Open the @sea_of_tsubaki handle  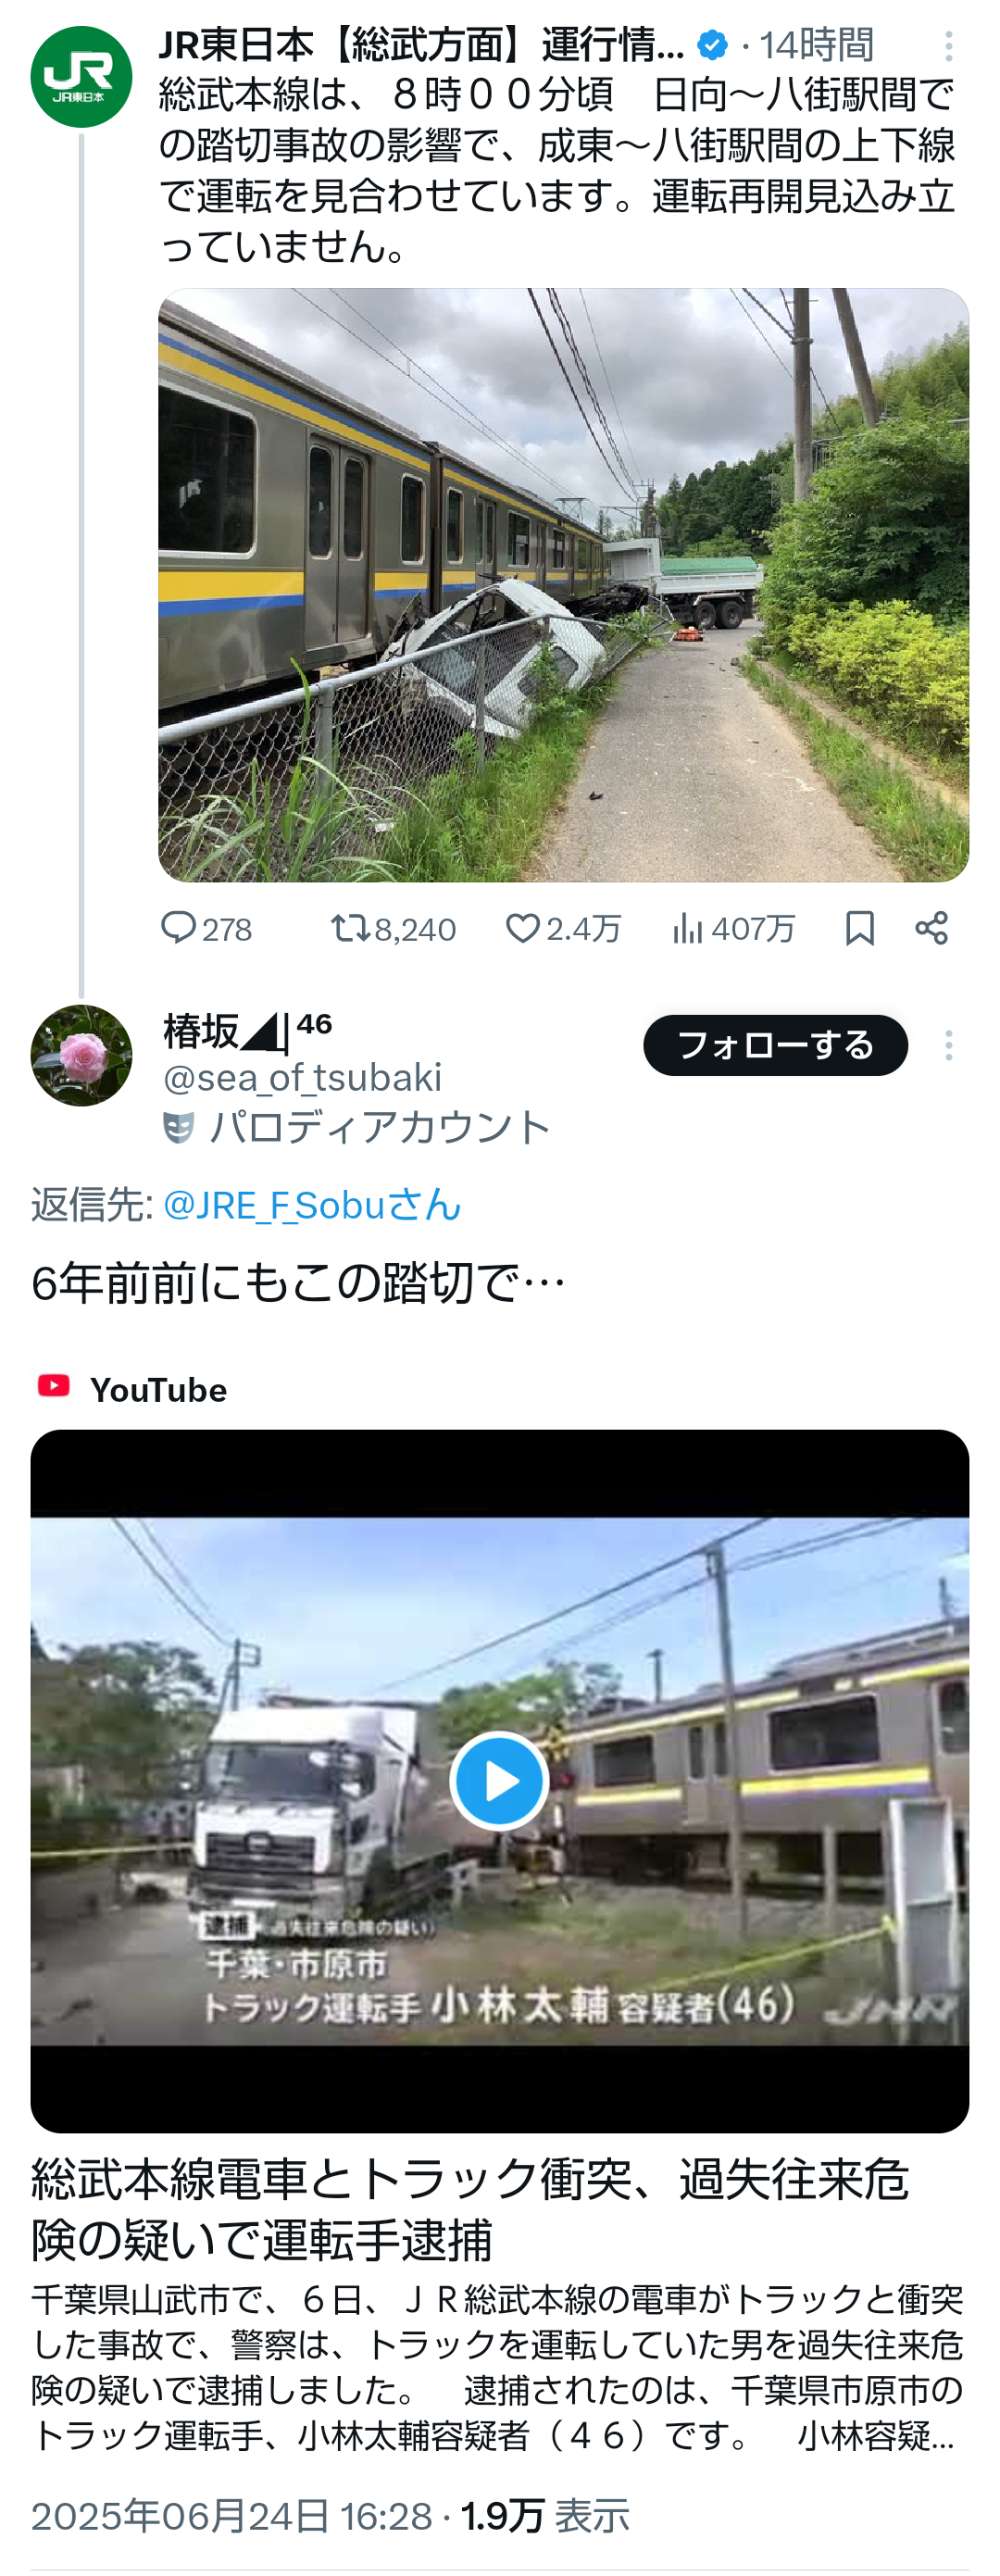coord(302,1078)
